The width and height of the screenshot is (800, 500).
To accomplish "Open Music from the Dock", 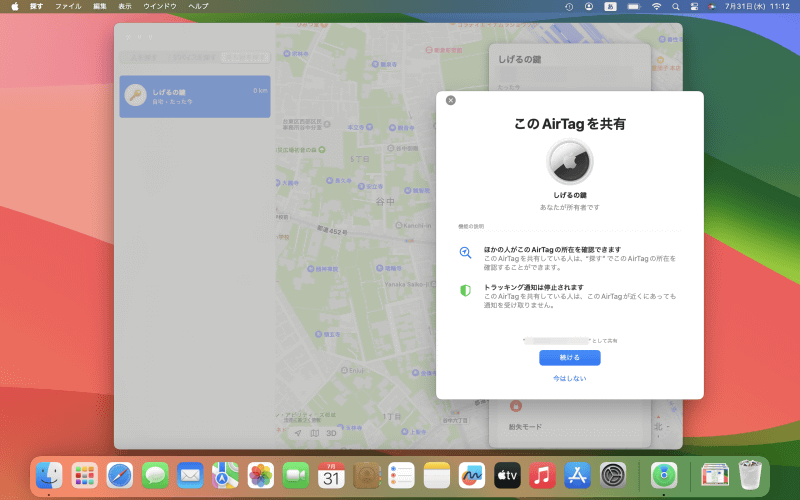I will [542, 475].
